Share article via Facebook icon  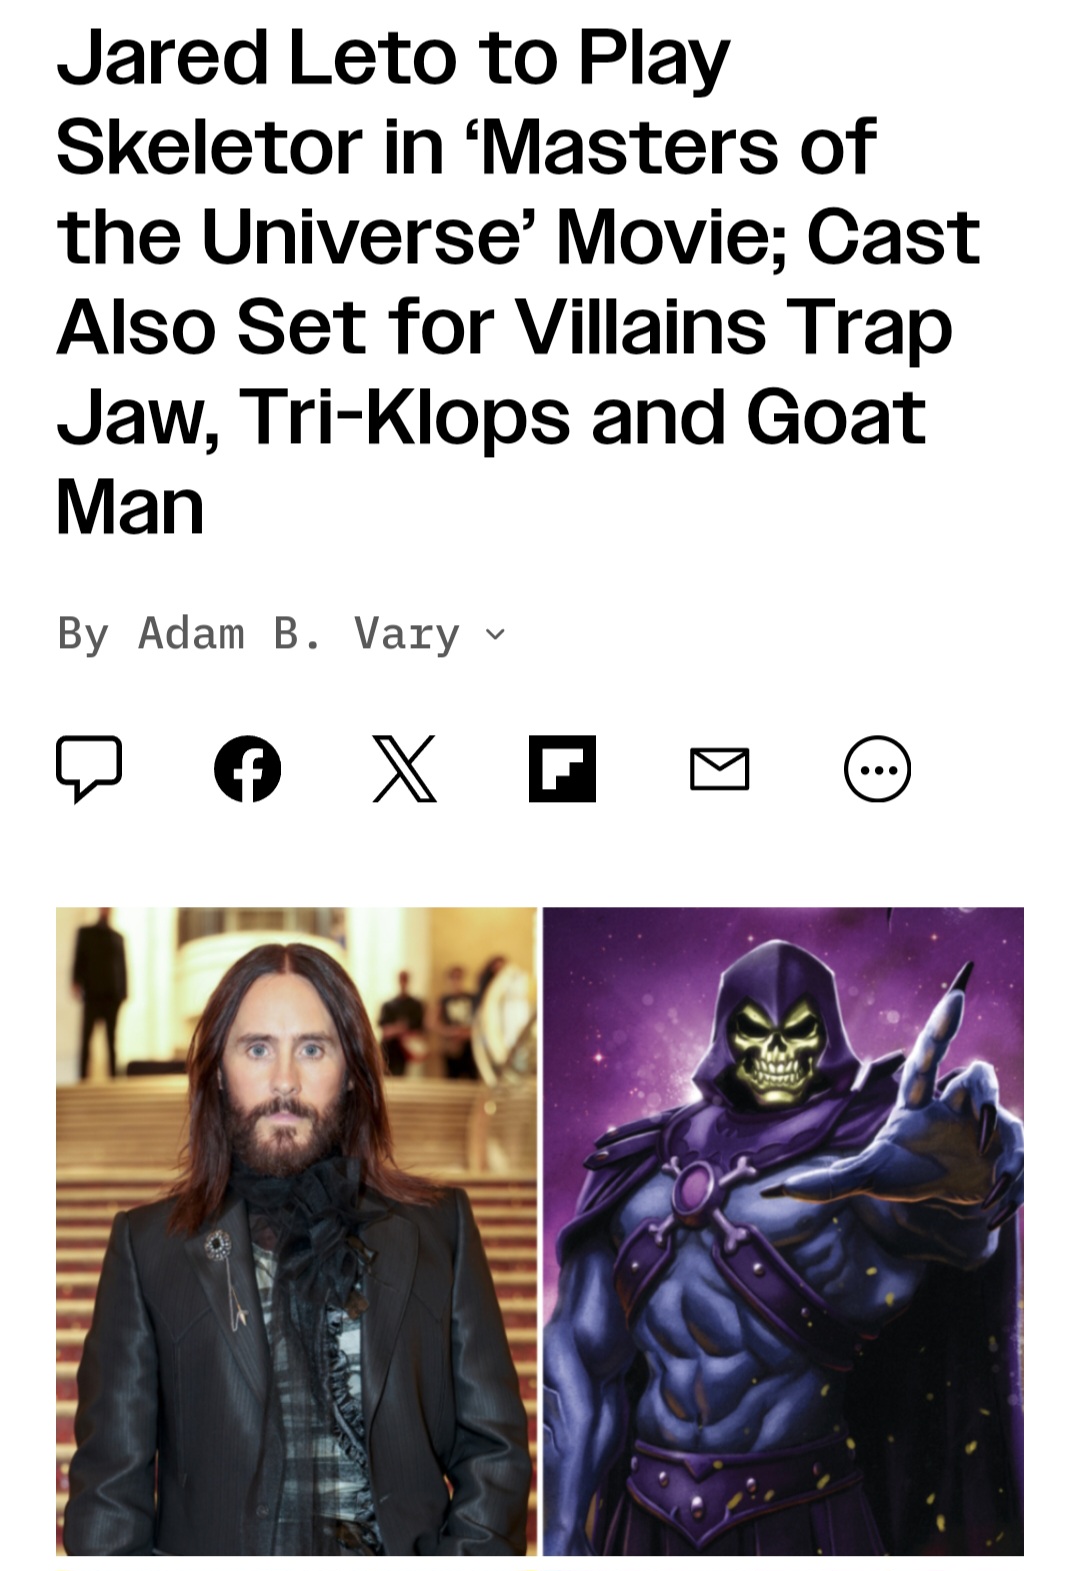click(247, 769)
